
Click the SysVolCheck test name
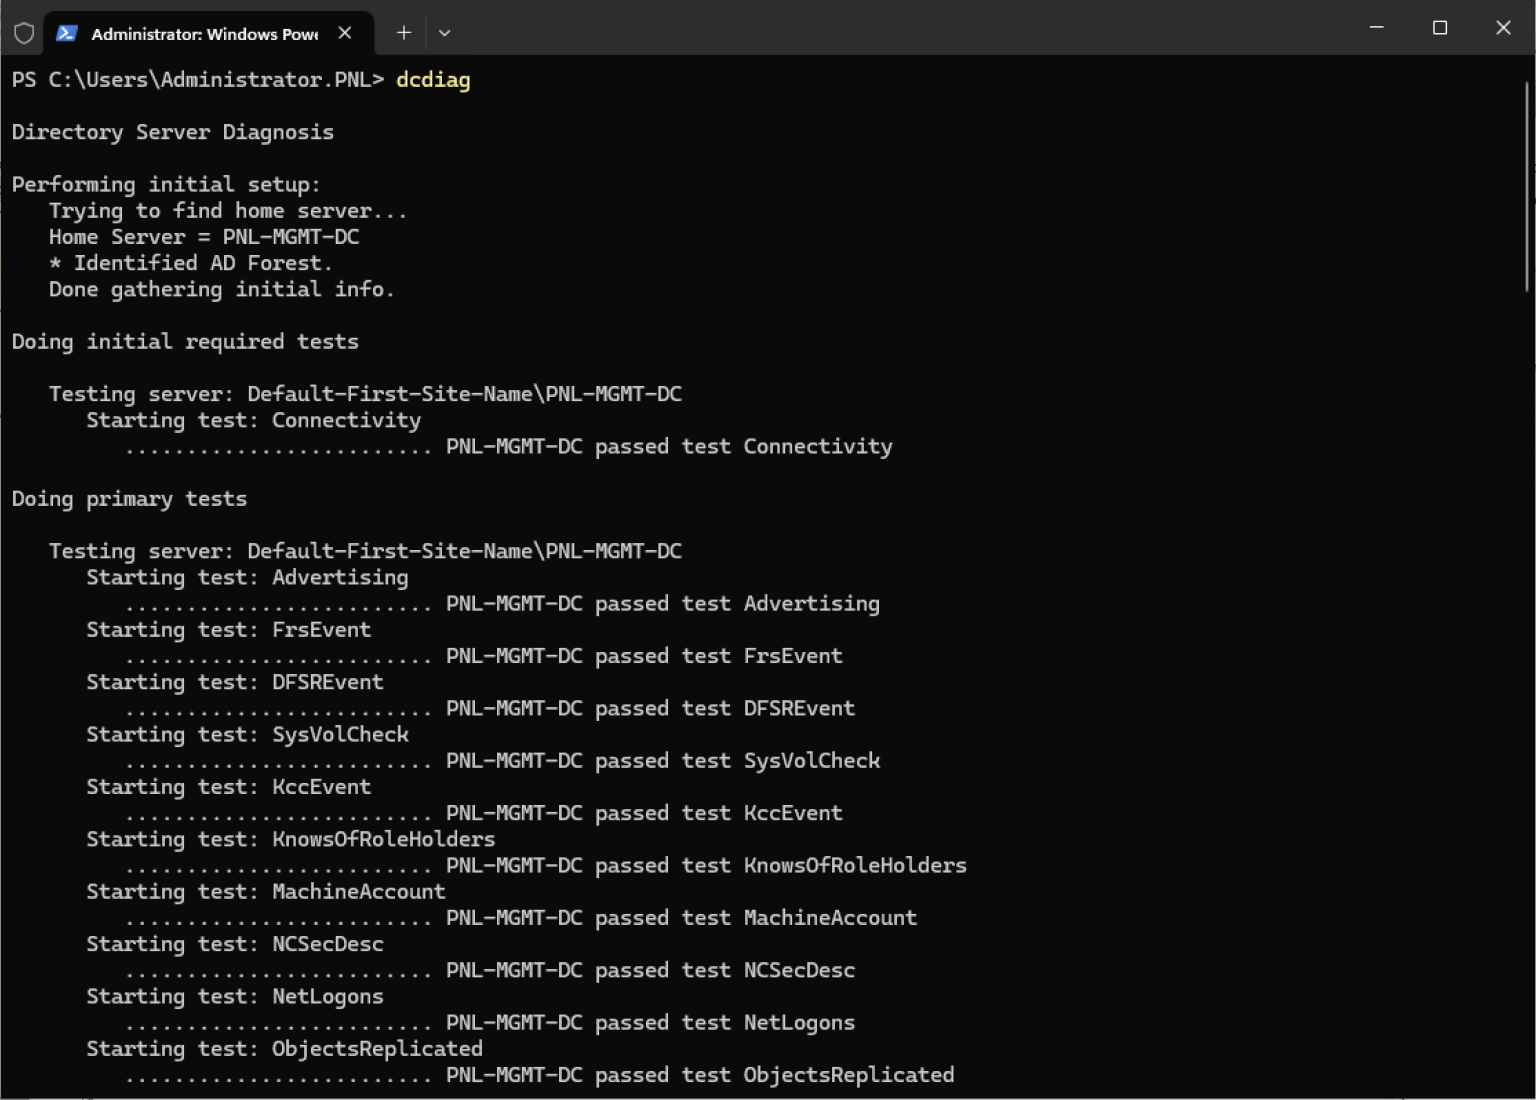(340, 734)
